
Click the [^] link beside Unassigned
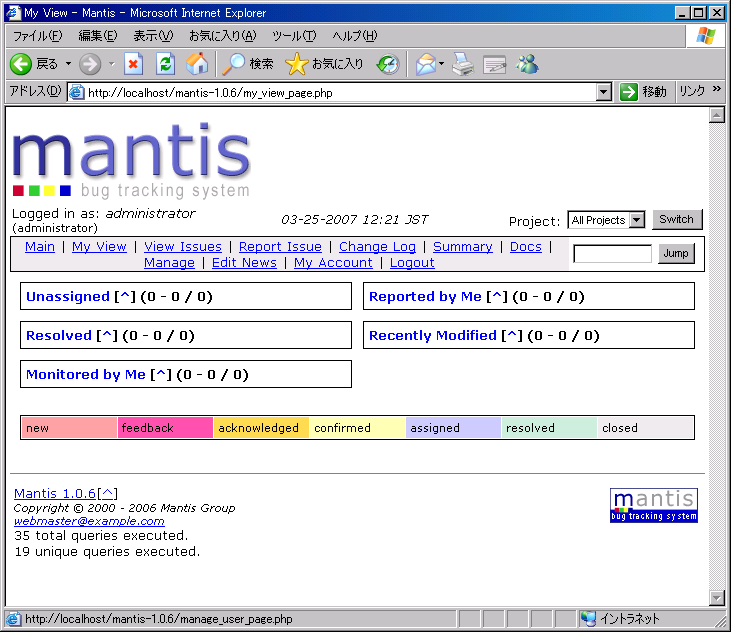tap(124, 296)
